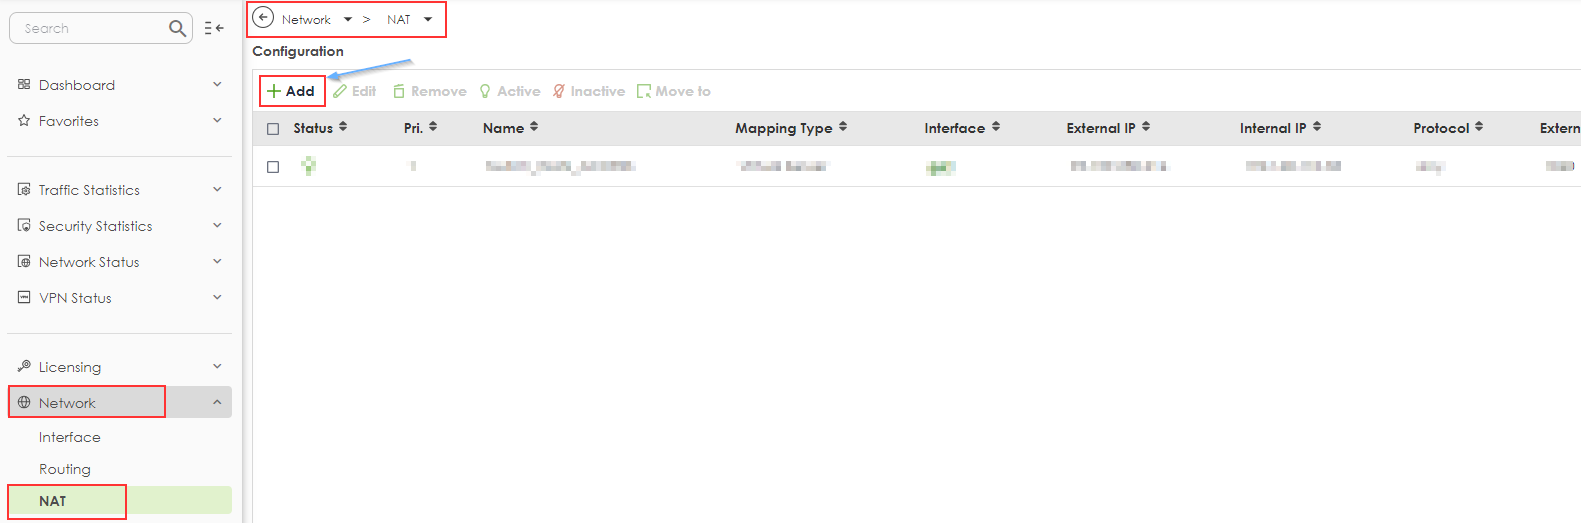Screen dimensions: 1581x523
Task: Click the Inactive lightbulb icon
Action: [559, 91]
